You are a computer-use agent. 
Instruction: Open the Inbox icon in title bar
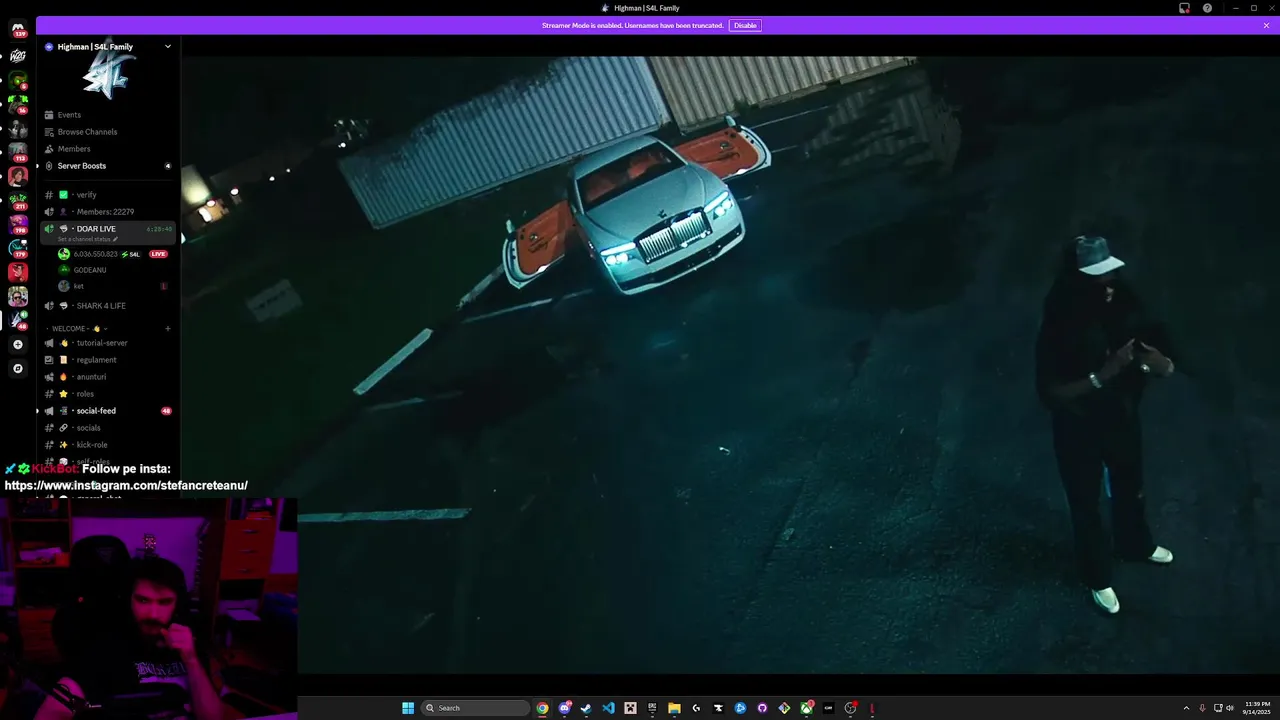click(x=1184, y=8)
